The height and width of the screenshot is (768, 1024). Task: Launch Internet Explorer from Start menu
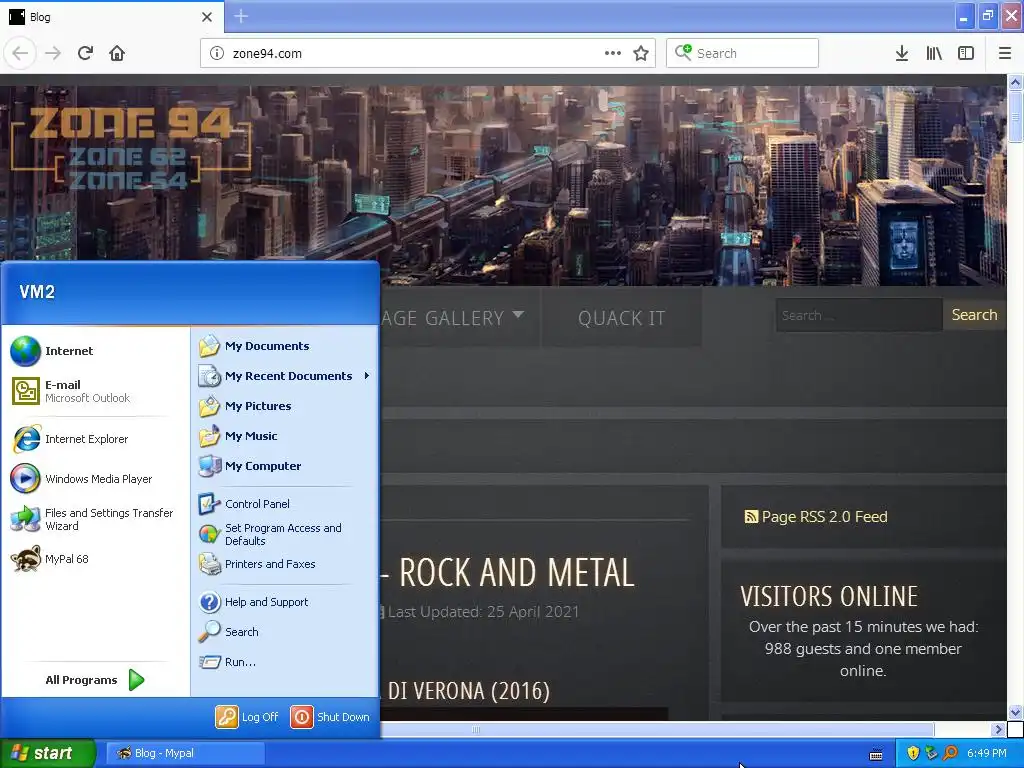70,439
